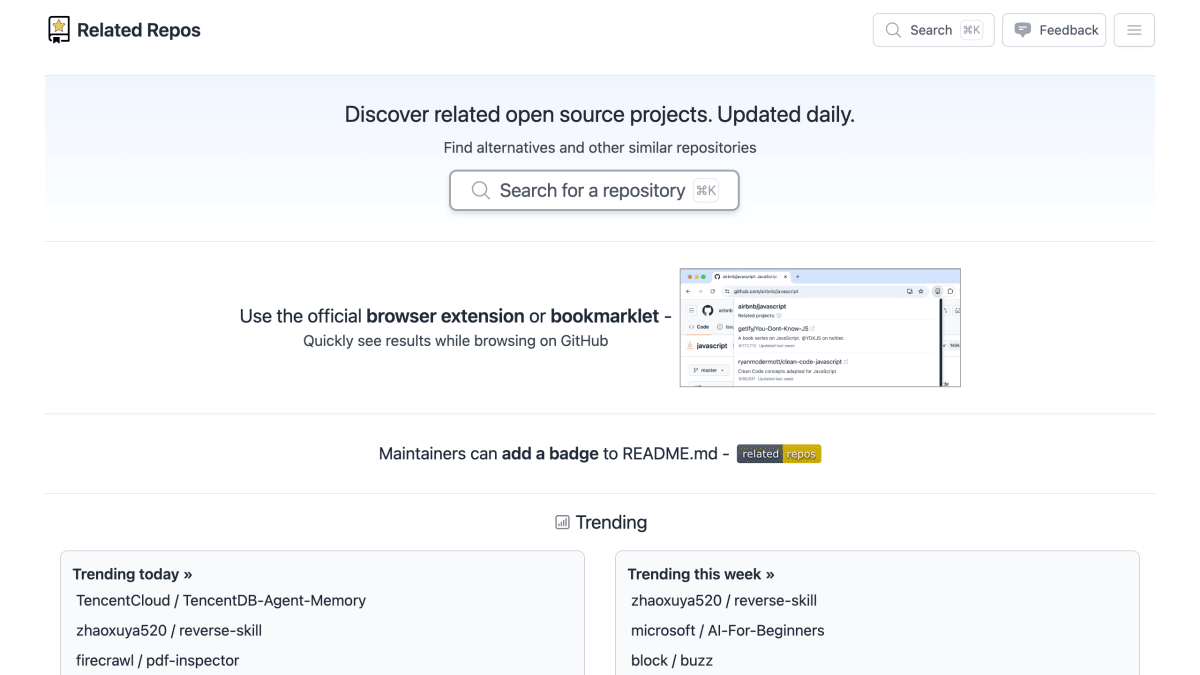
Task: Open block / buzz repo
Action: (x=672, y=661)
